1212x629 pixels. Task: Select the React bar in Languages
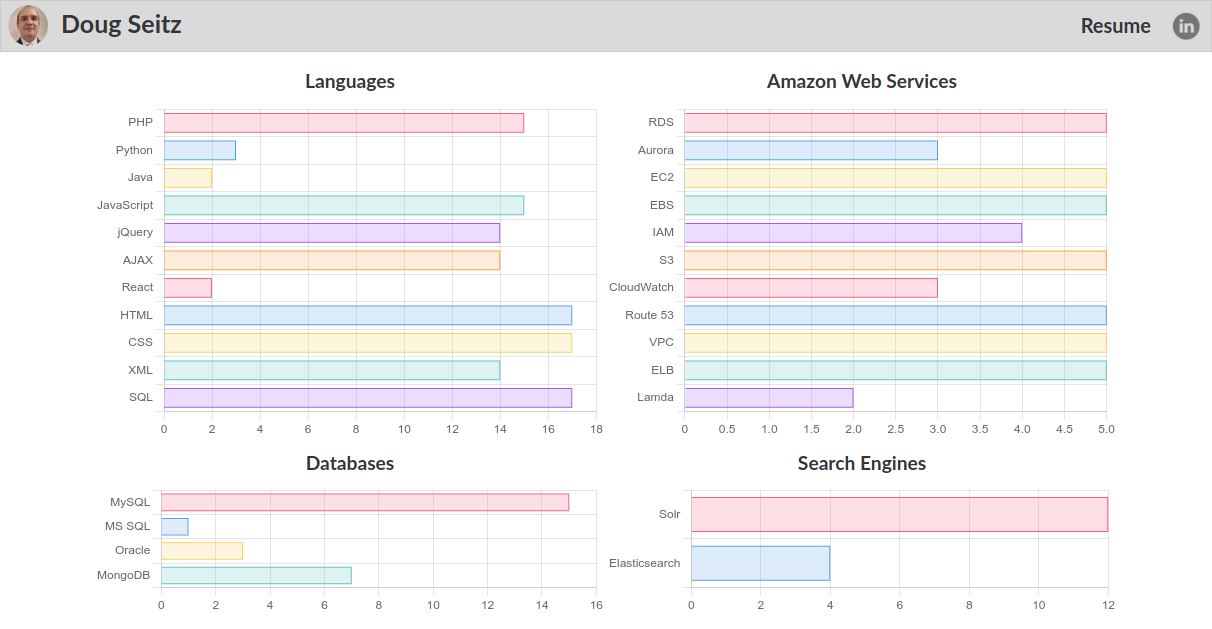(x=187, y=288)
